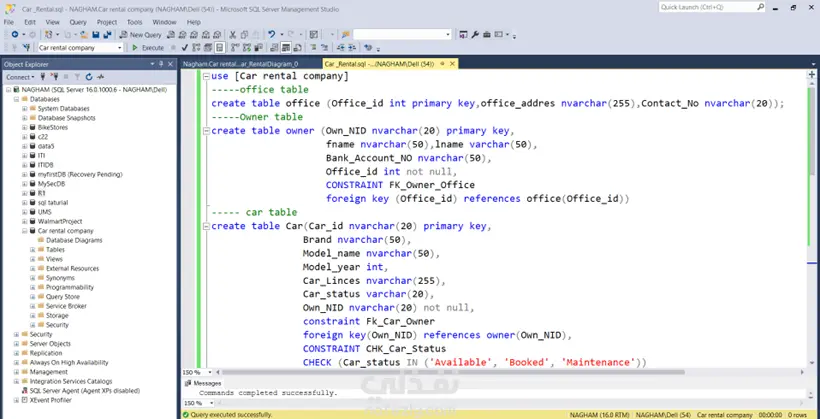820x419 pixels.
Task: Expand the BikeStores database node
Action: pos(25,127)
